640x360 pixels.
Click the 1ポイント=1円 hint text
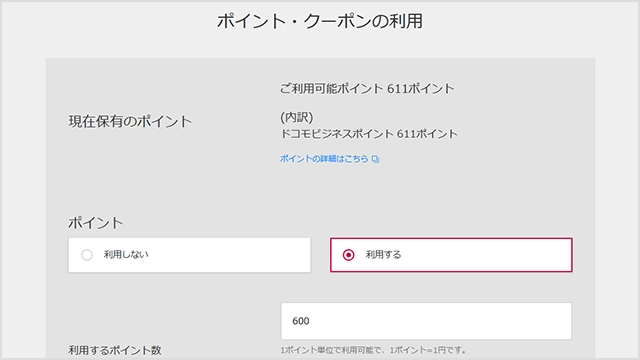click(x=427, y=350)
